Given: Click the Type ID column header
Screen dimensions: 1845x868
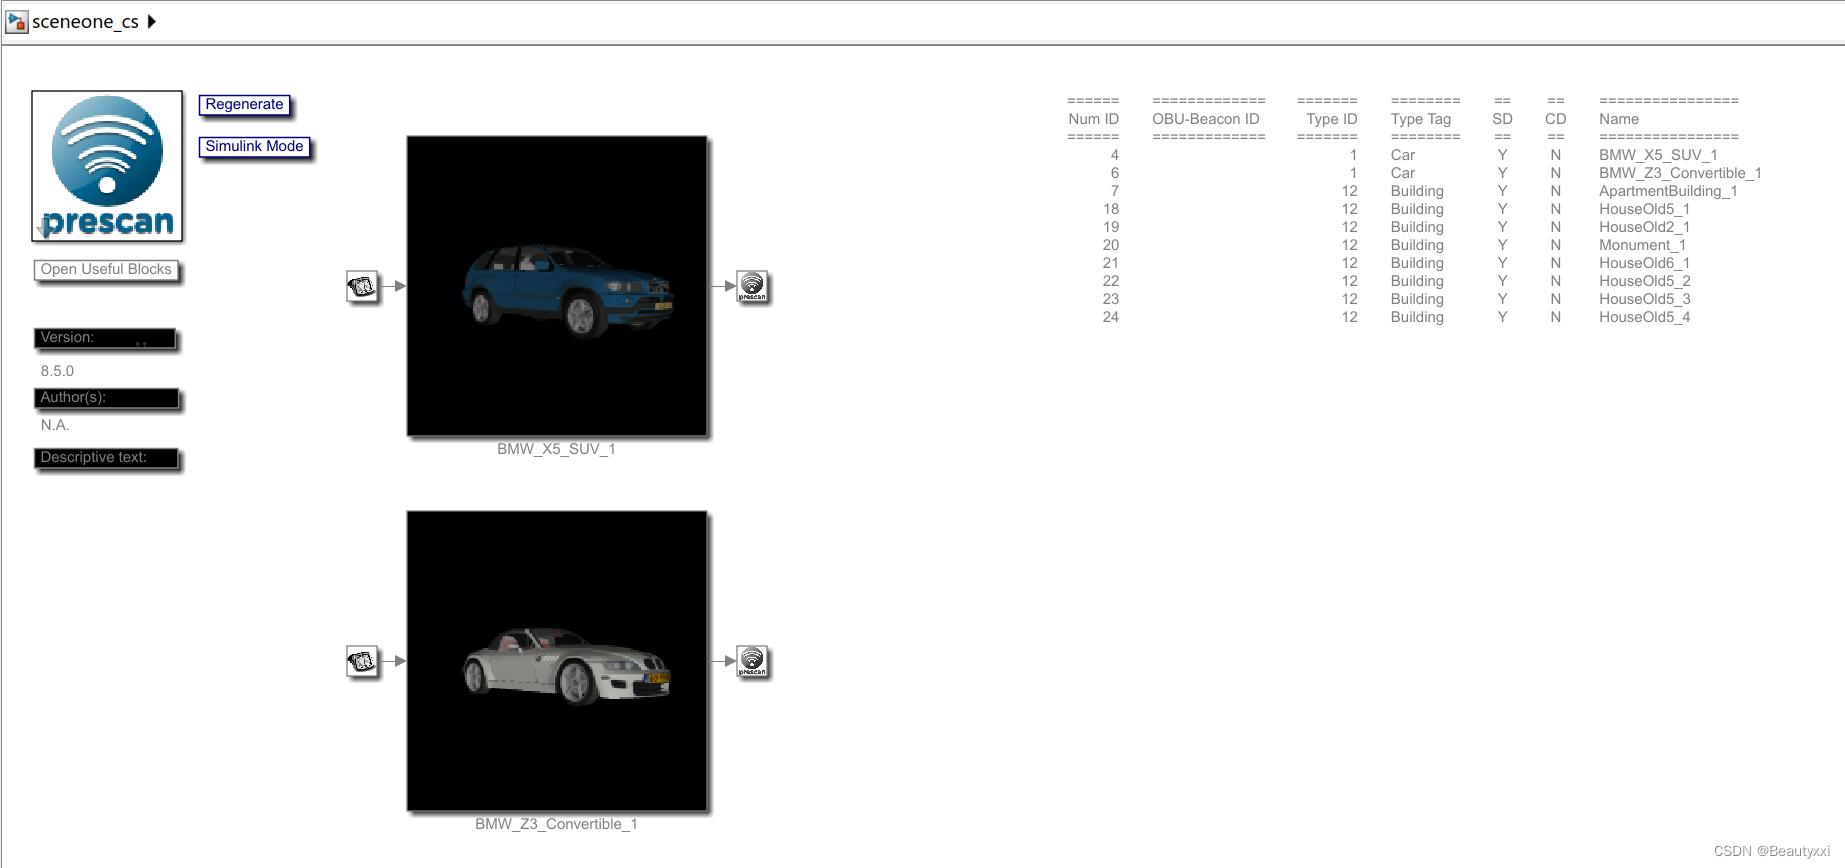Looking at the screenshot, I should coord(1331,119).
